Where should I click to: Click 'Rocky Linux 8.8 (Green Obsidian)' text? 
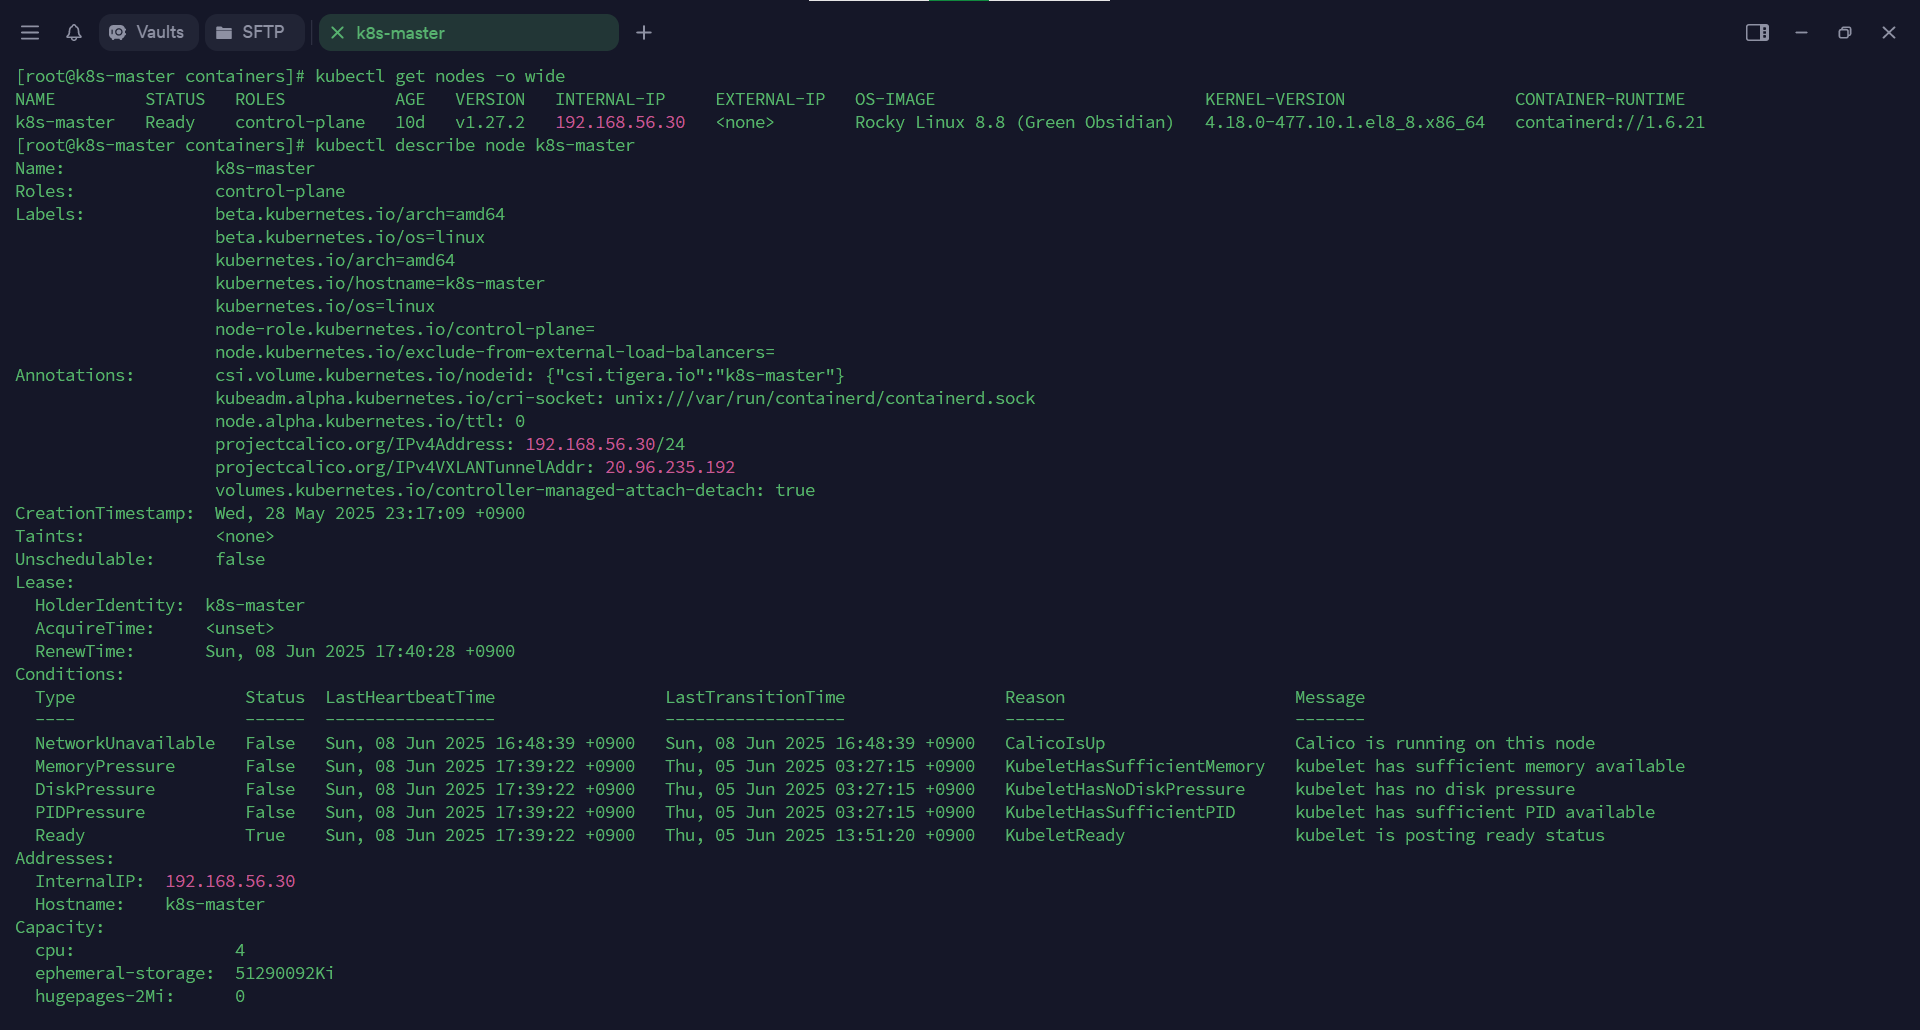coord(1014,122)
